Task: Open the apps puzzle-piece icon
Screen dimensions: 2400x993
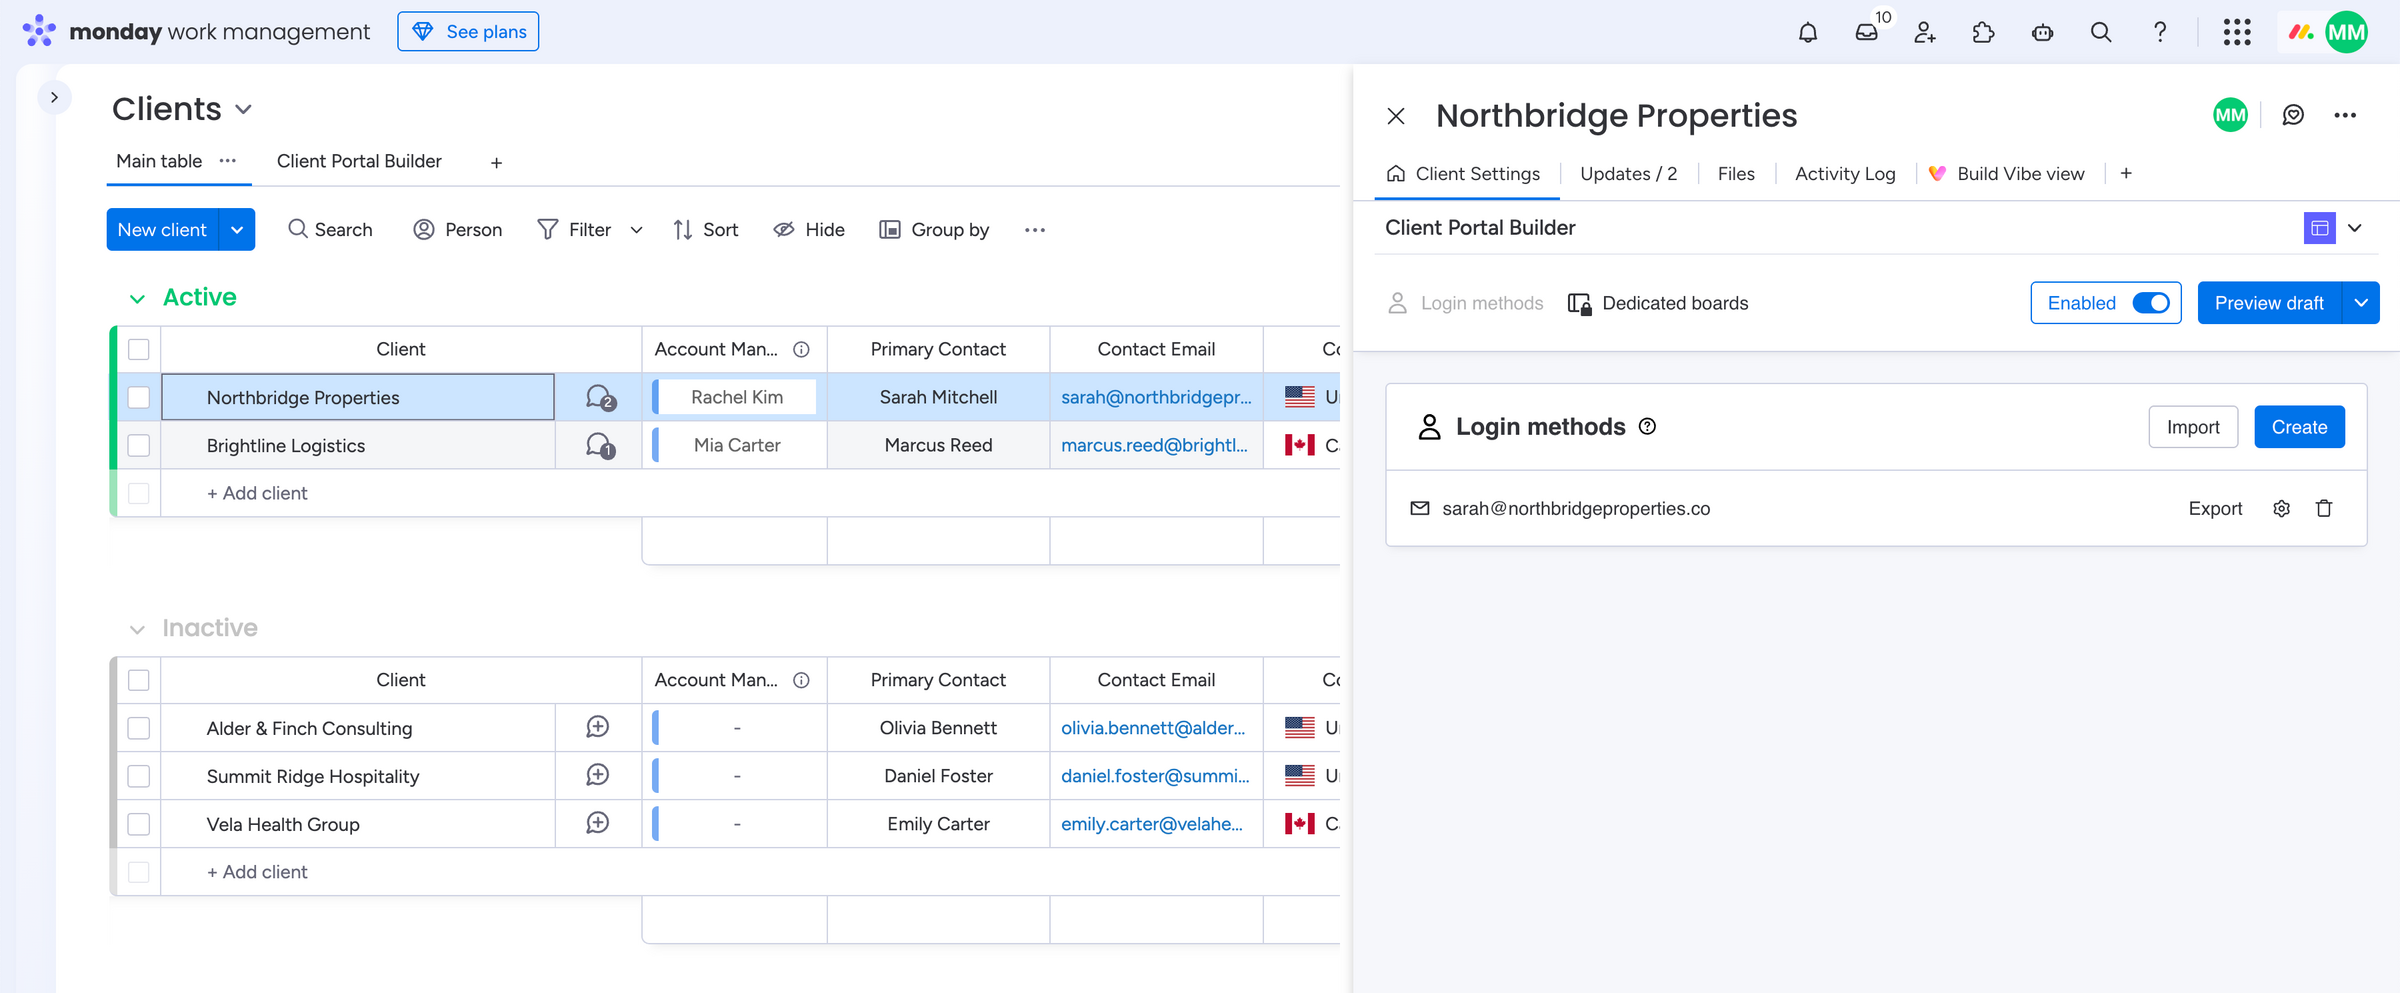Action: (1983, 32)
